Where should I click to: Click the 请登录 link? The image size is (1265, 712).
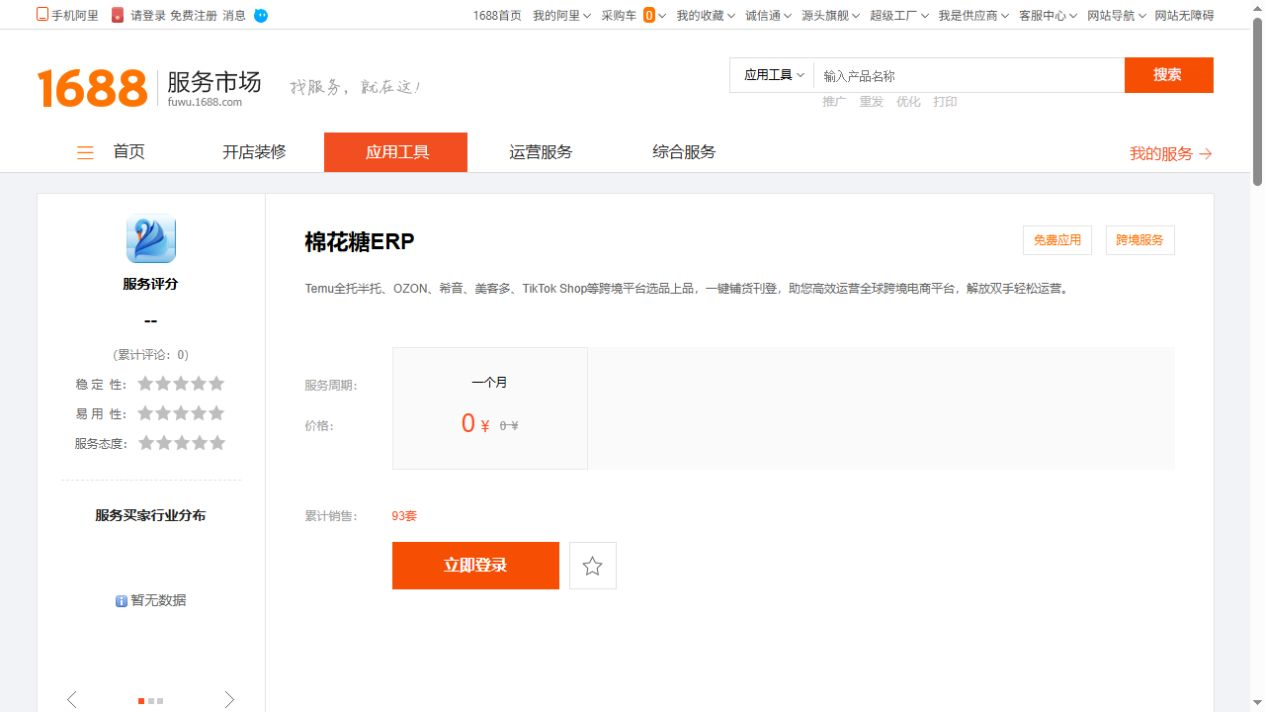point(148,15)
